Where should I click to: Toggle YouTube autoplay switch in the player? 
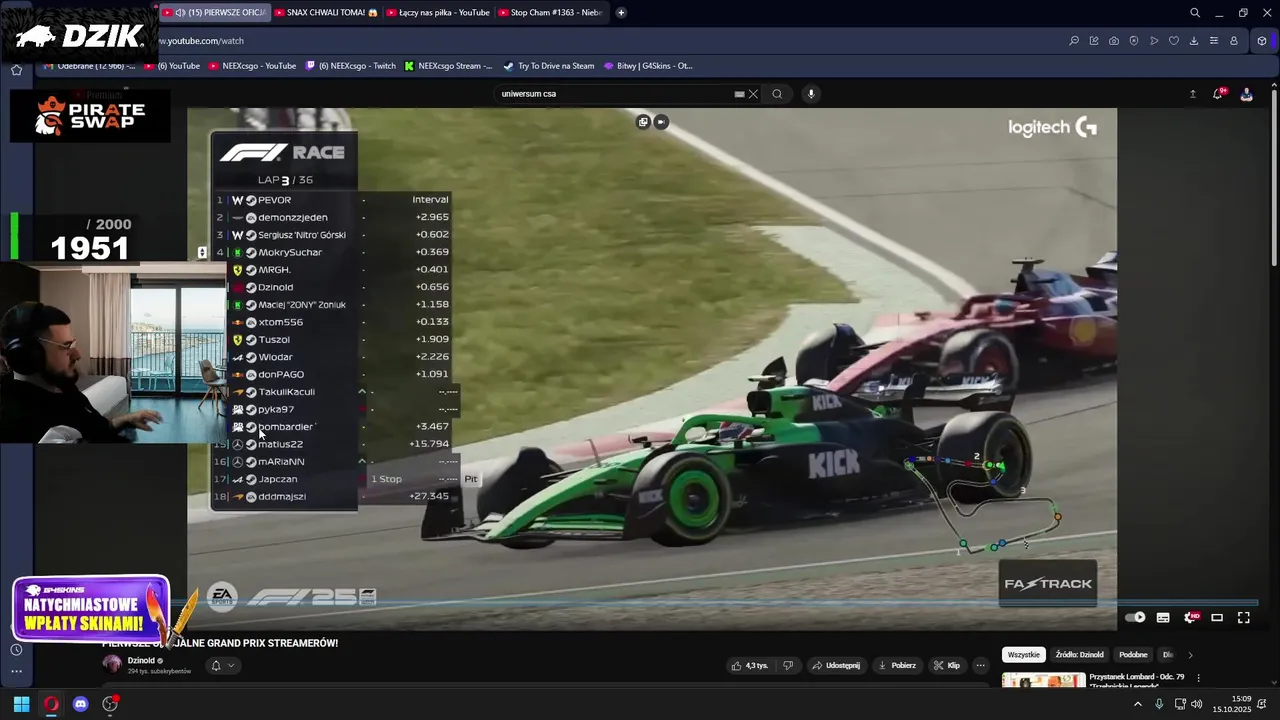pos(1135,617)
